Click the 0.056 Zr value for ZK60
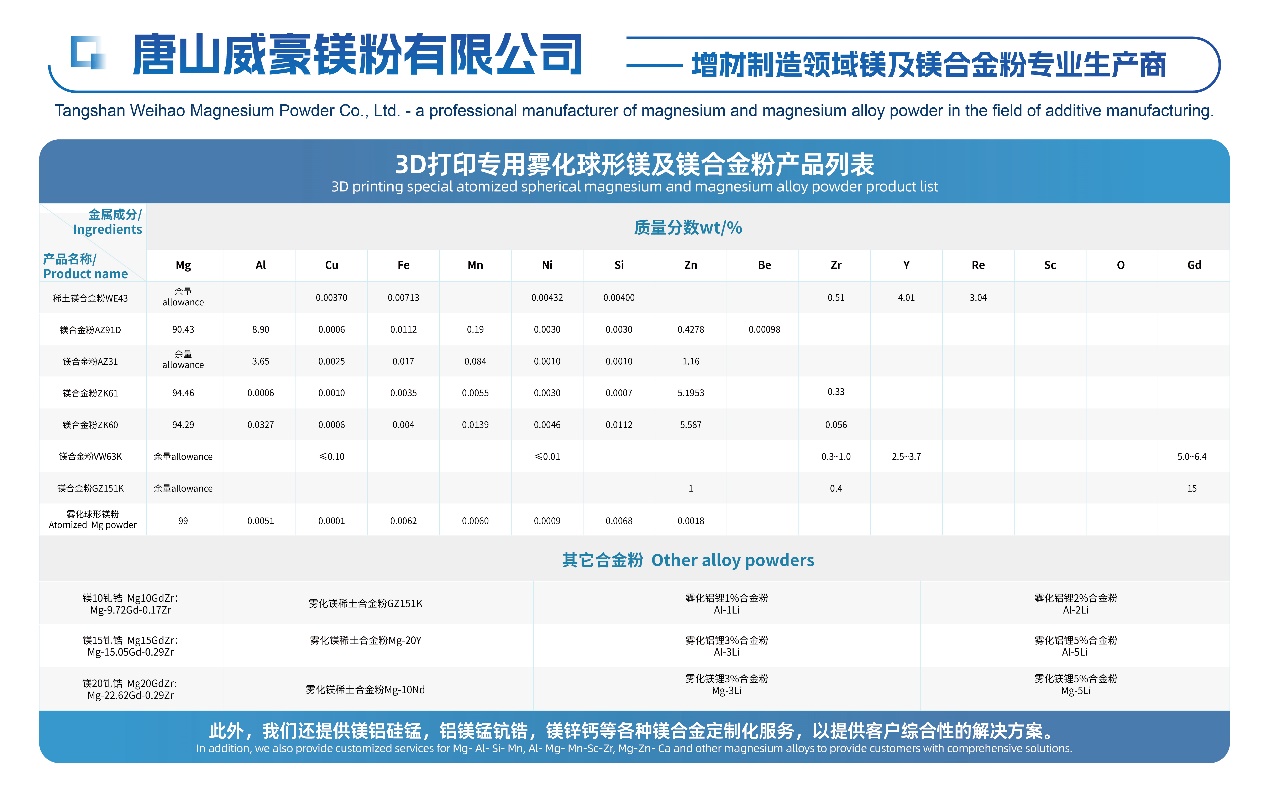Image resolution: width=1269 pixels, height=795 pixels. click(835, 425)
